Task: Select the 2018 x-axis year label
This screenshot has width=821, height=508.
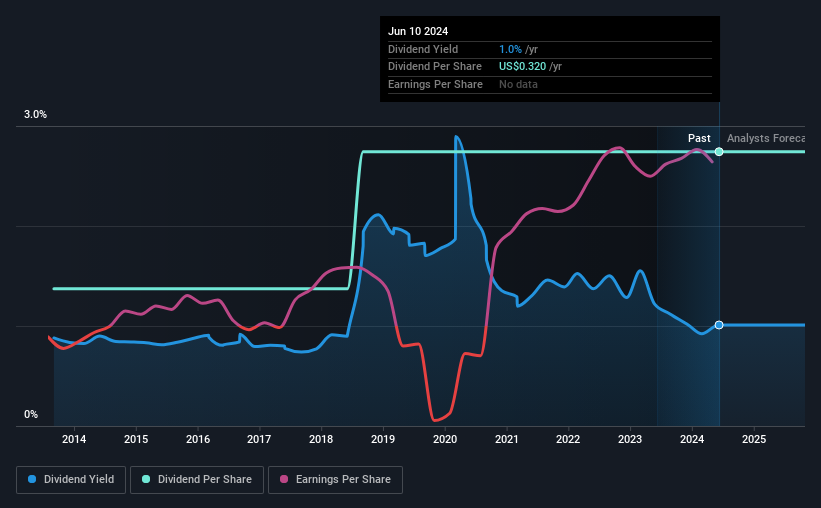Action: 321,439
